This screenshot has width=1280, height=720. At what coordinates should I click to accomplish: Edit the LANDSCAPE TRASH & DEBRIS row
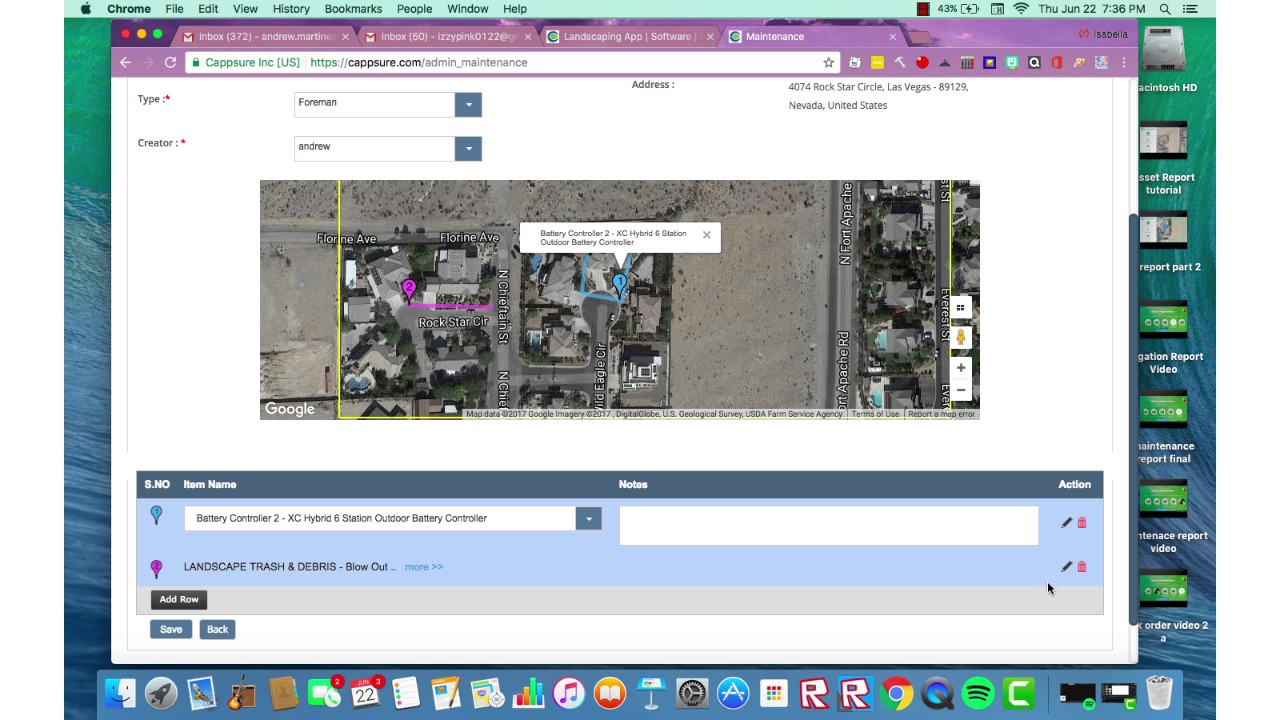[1066, 567]
